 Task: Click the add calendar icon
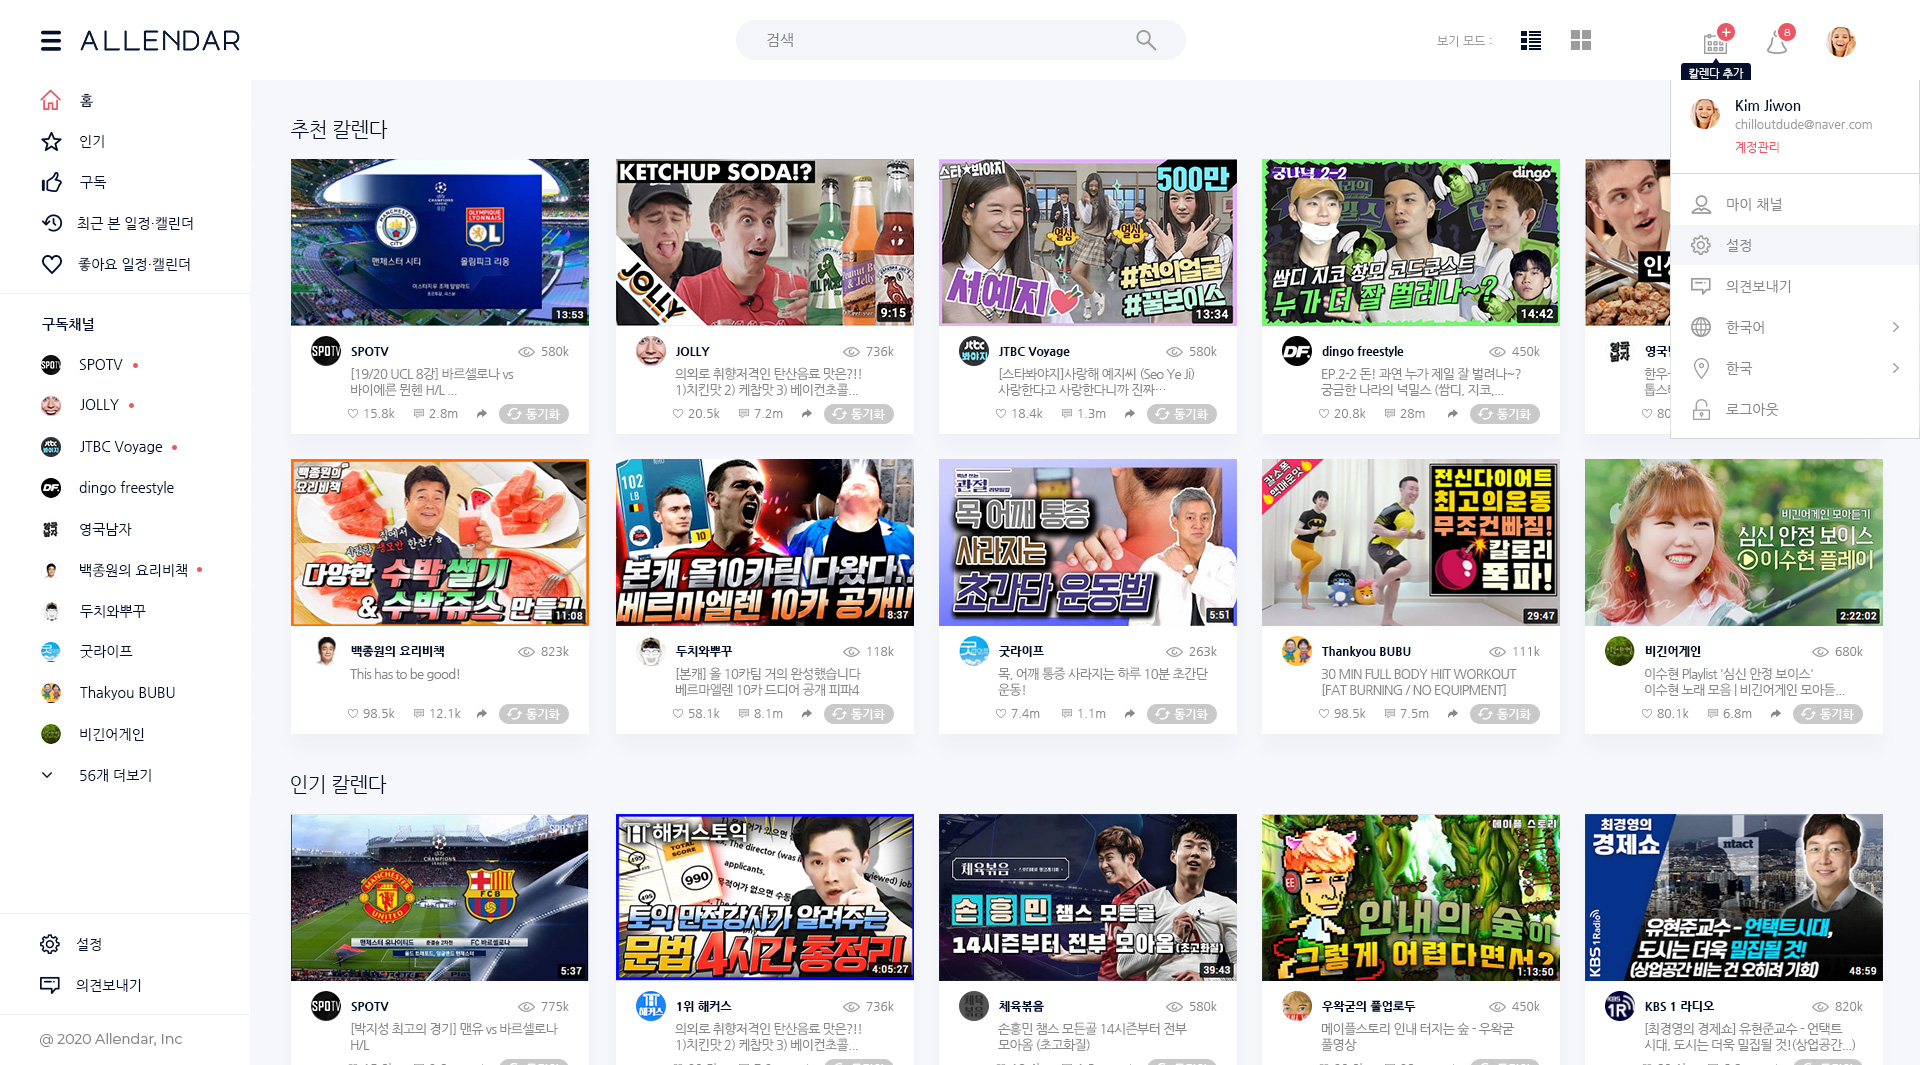point(1716,42)
